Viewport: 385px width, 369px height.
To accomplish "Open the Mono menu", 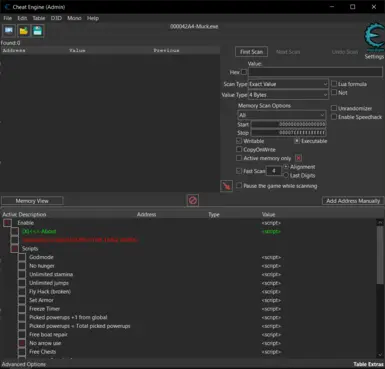I will point(74,18).
